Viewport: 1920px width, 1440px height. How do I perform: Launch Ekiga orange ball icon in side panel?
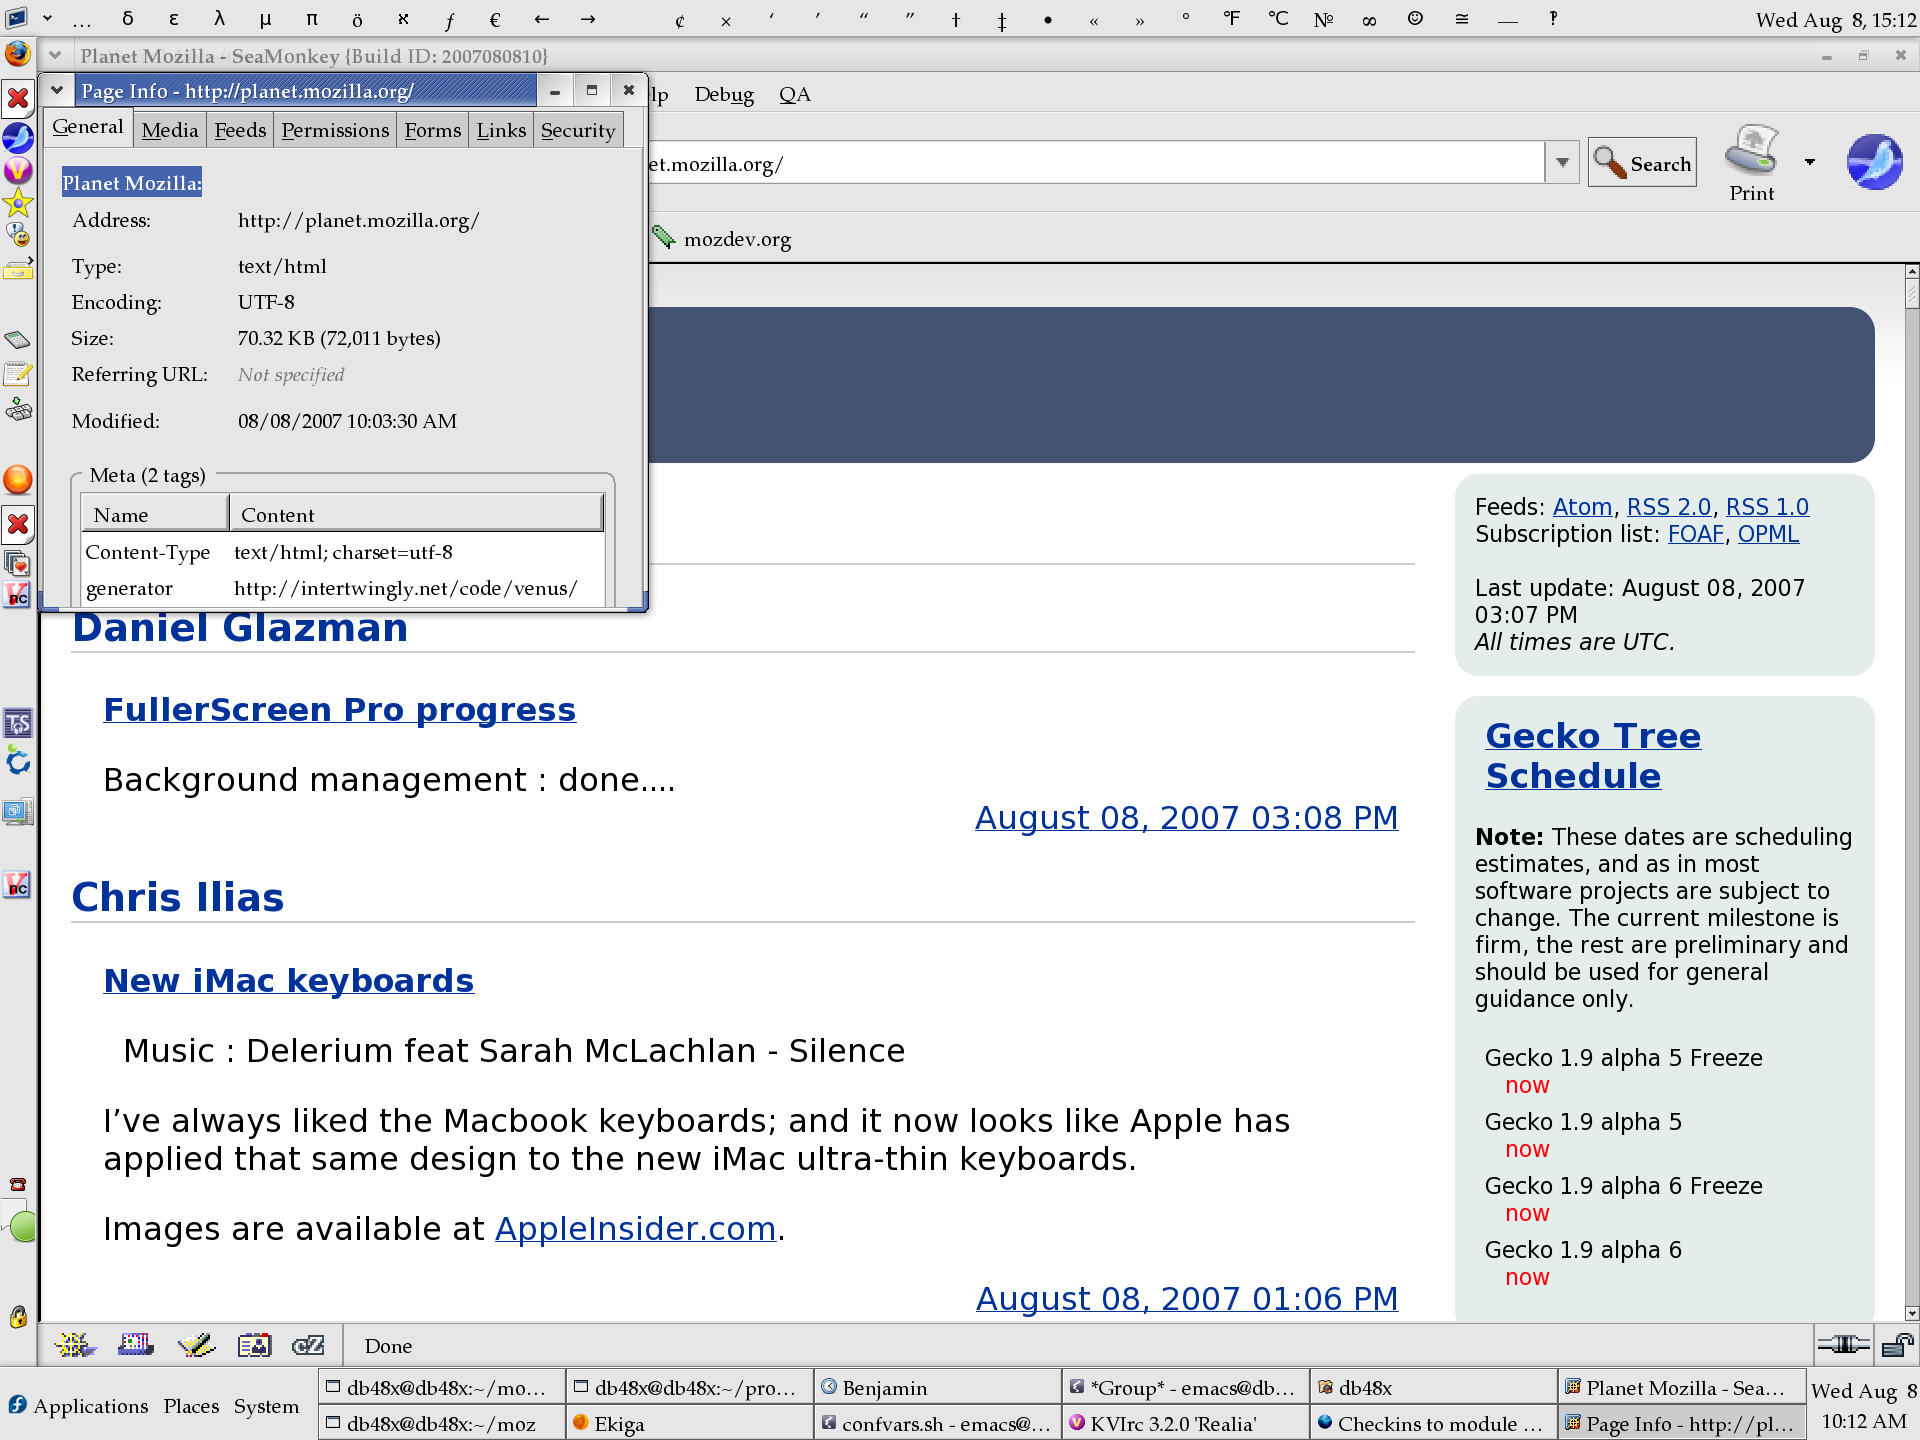pyautogui.click(x=18, y=480)
